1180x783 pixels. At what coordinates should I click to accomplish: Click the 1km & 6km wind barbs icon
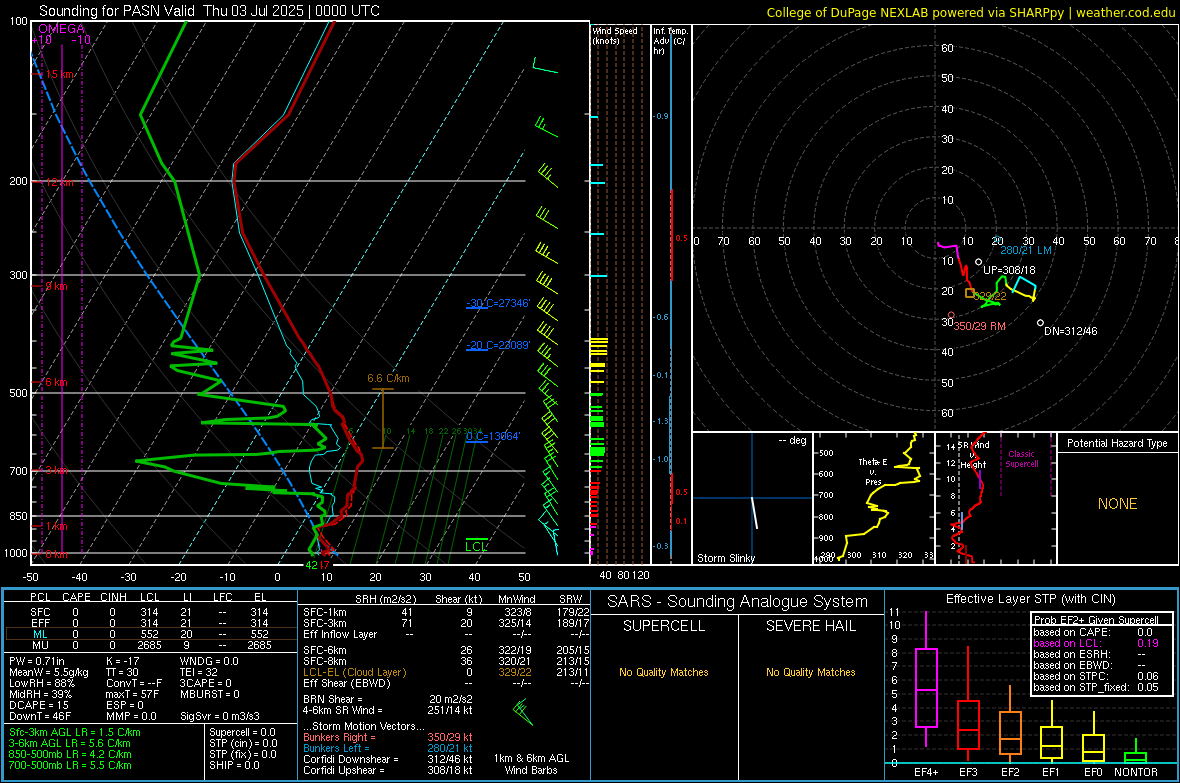point(523,712)
